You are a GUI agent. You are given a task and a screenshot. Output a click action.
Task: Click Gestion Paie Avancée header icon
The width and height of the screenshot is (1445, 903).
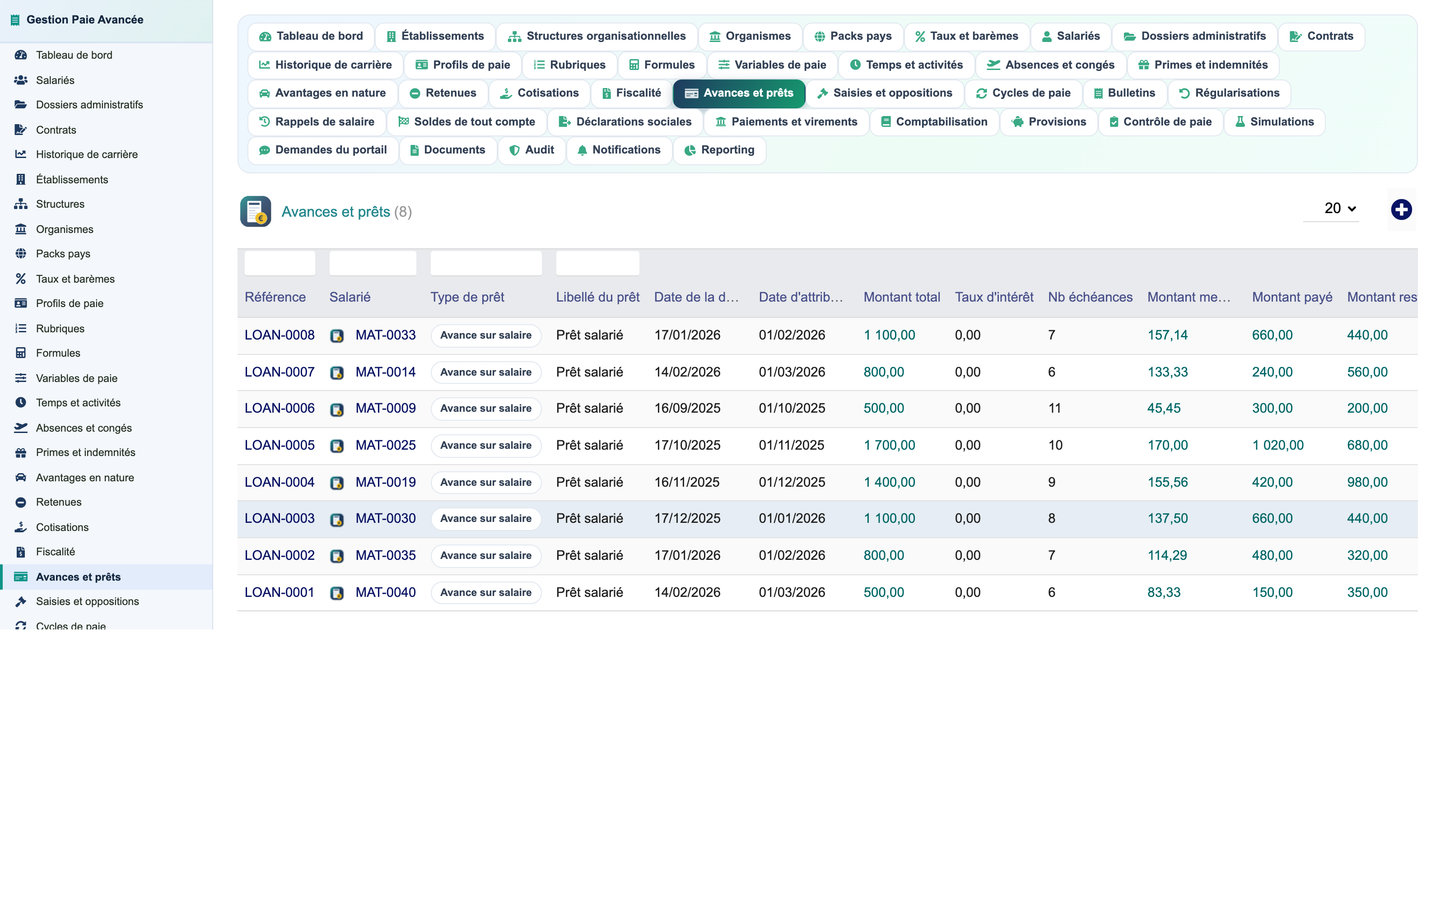15,20
